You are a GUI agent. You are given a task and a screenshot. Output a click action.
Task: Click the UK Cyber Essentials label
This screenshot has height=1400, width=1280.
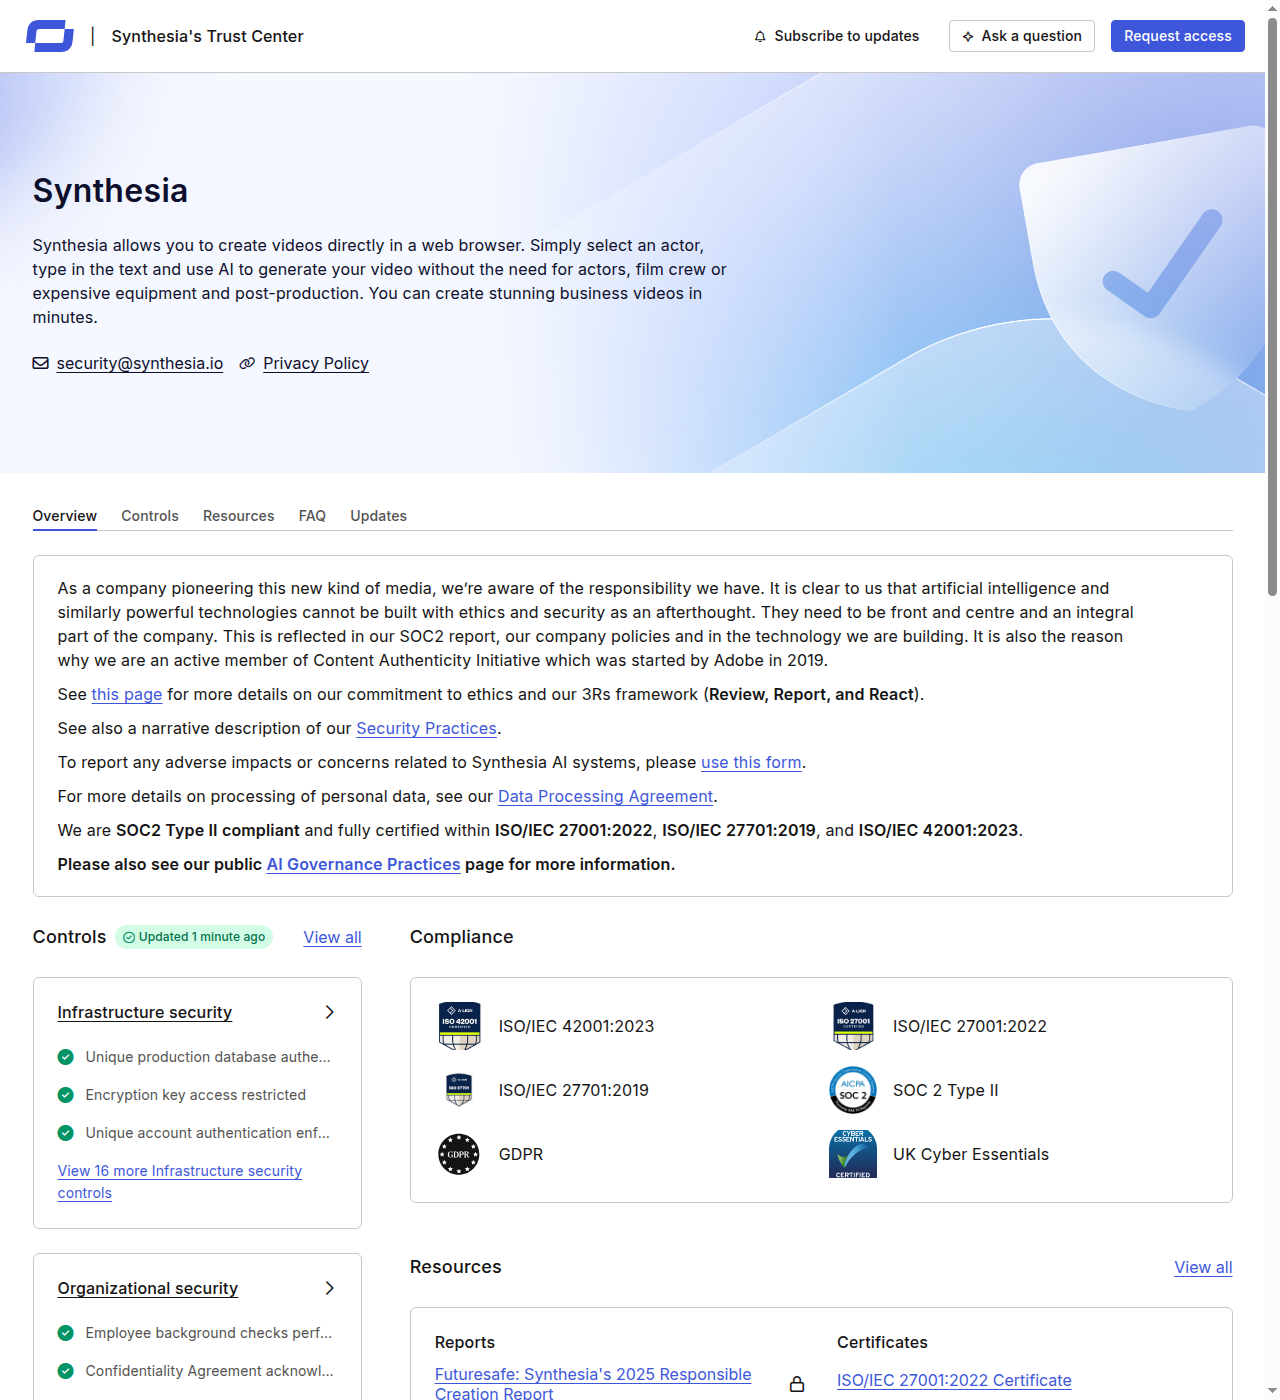(971, 1154)
